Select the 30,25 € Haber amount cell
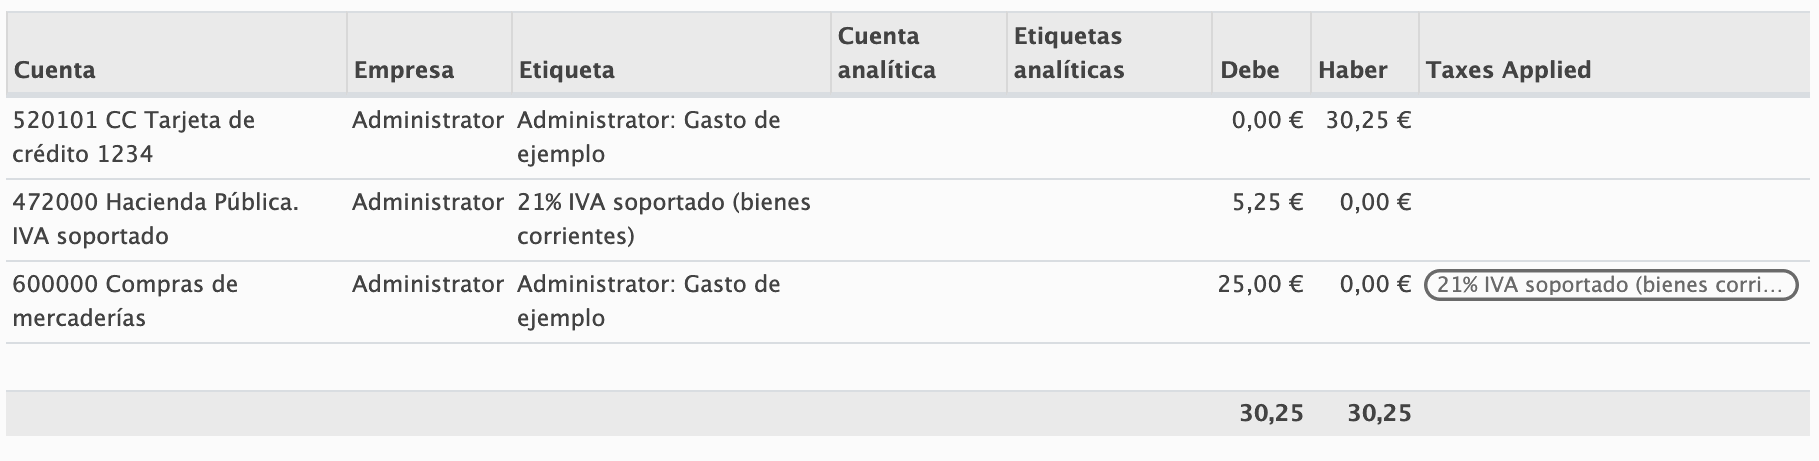The image size is (1819, 461). pos(1368,121)
